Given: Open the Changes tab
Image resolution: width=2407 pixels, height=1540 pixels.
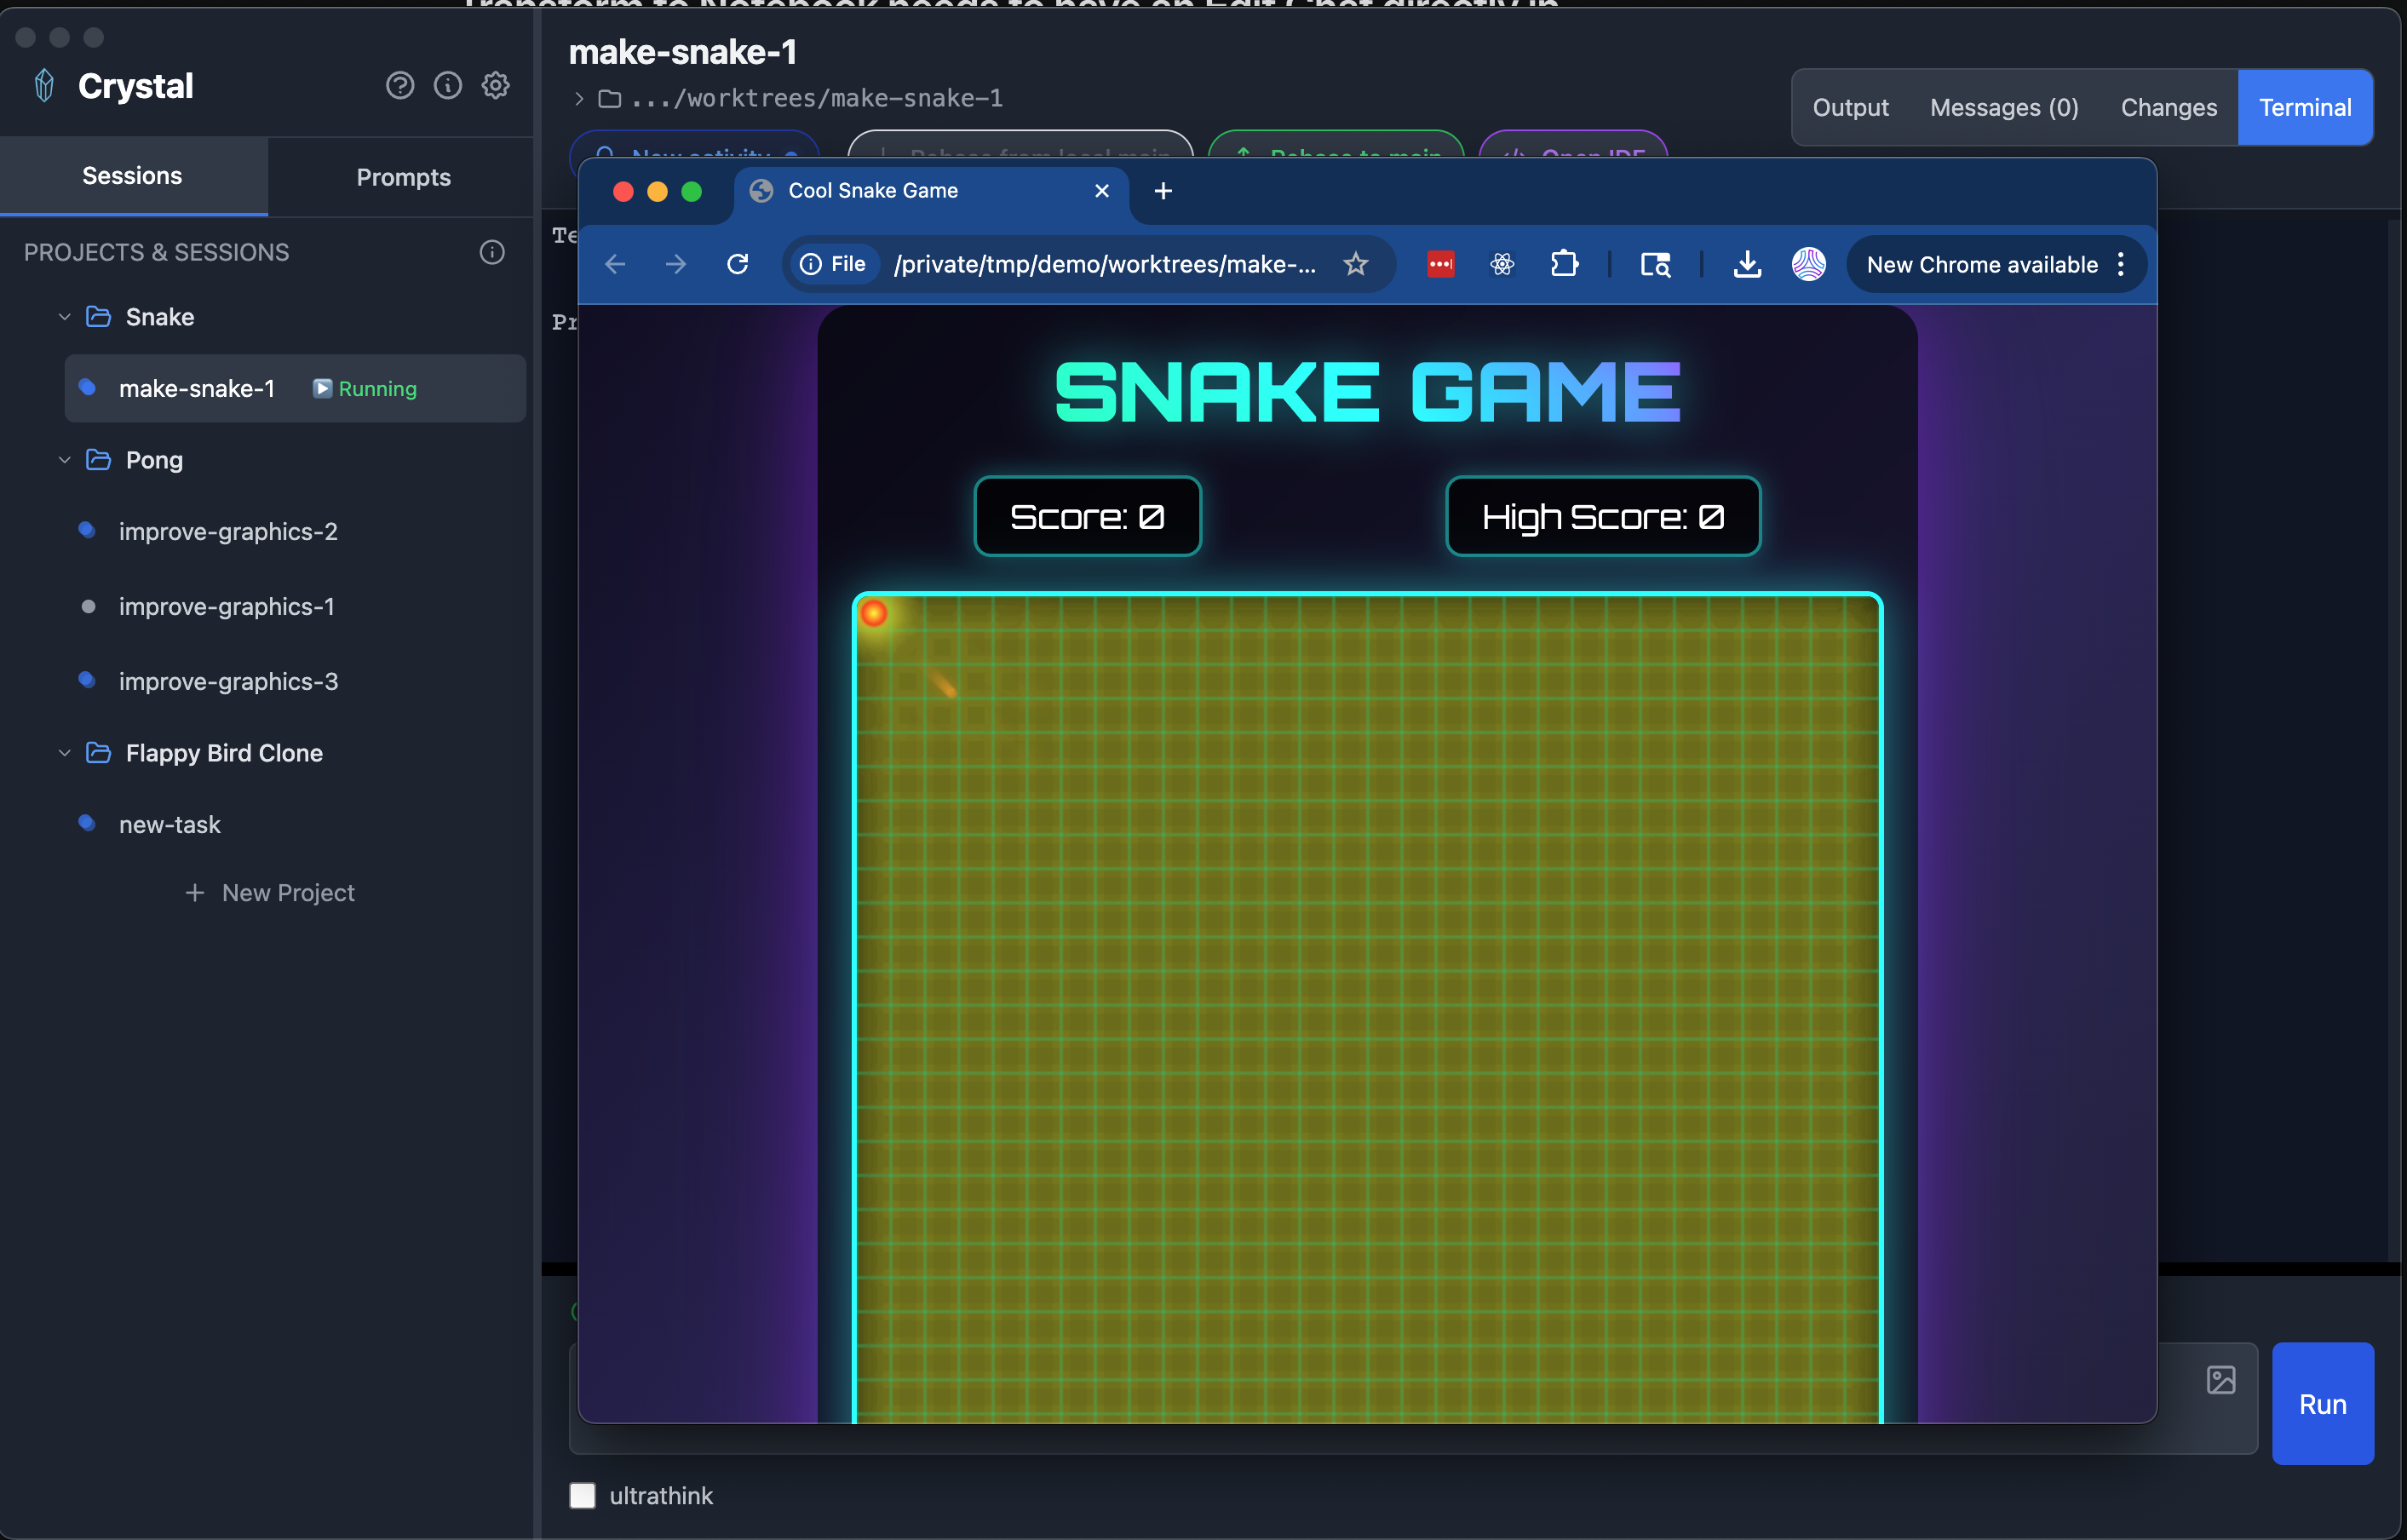Looking at the screenshot, I should pyautogui.click(x=2168, y=107).
